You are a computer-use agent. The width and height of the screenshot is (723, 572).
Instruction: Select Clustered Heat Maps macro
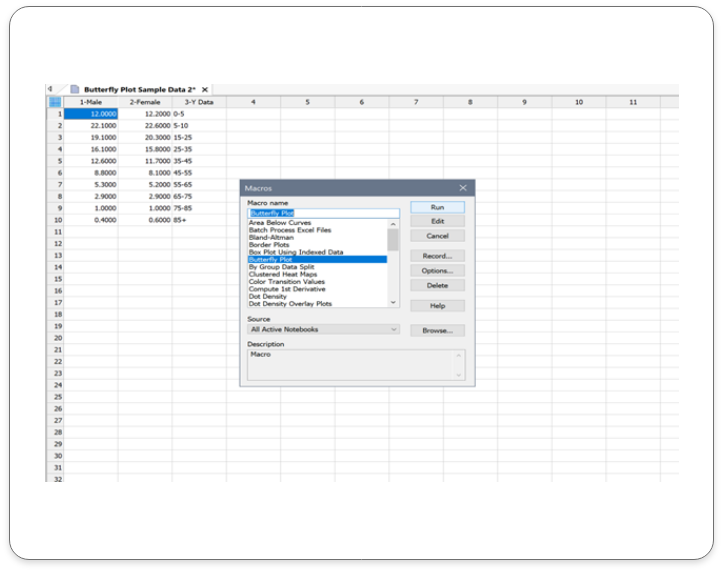coord(283,275)
